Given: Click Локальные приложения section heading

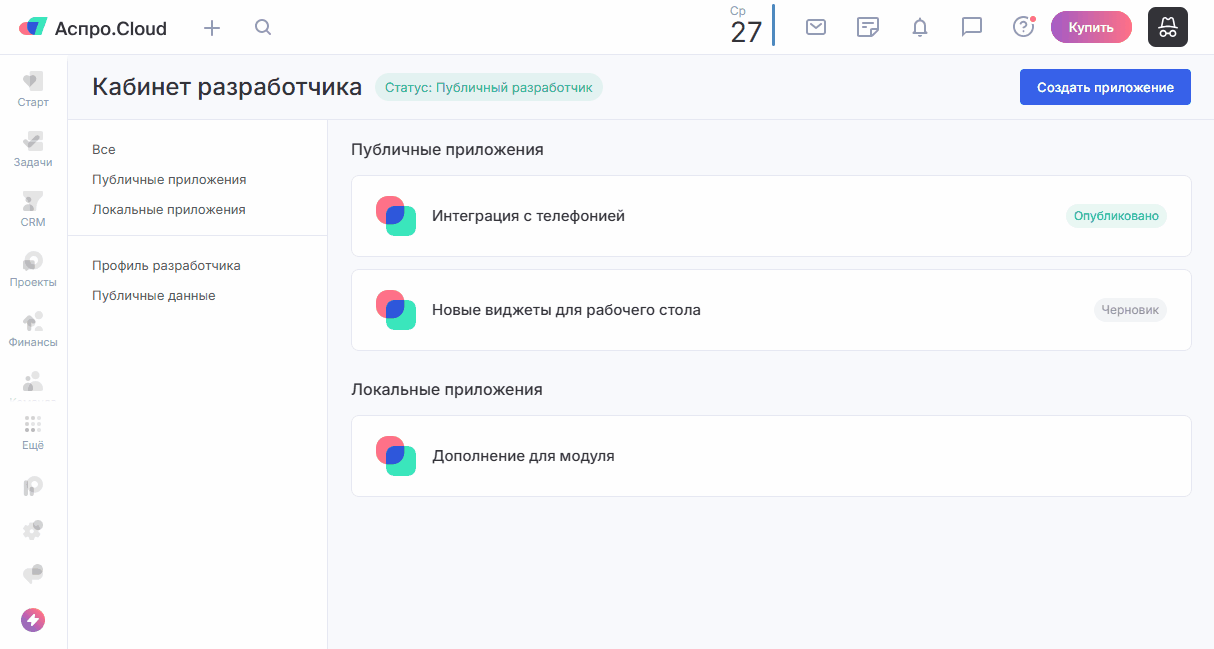Looking at the screenshot, I should pos(447,389).
